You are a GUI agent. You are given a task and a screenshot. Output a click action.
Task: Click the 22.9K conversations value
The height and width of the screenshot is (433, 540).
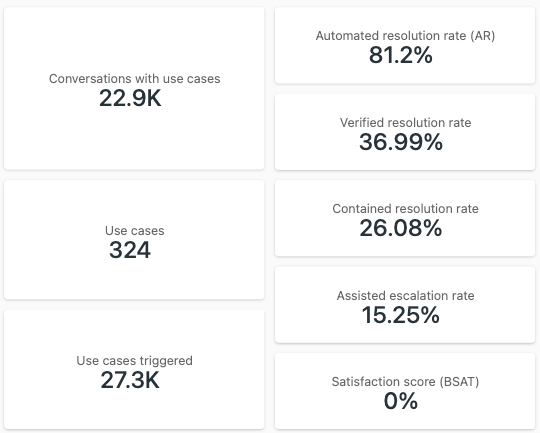point(130,99)
